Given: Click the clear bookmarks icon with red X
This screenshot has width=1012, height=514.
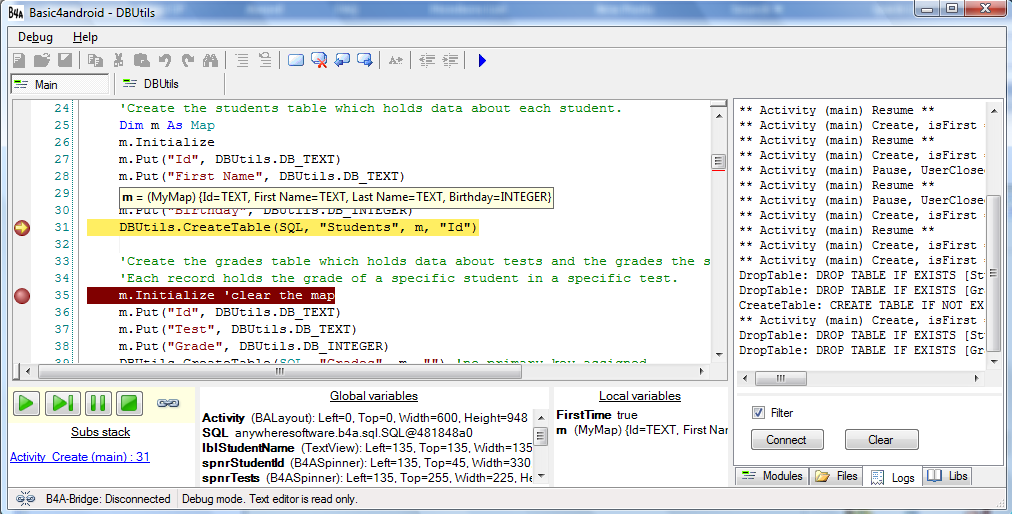Looking at the screenshot, I should tap(319, 61).
